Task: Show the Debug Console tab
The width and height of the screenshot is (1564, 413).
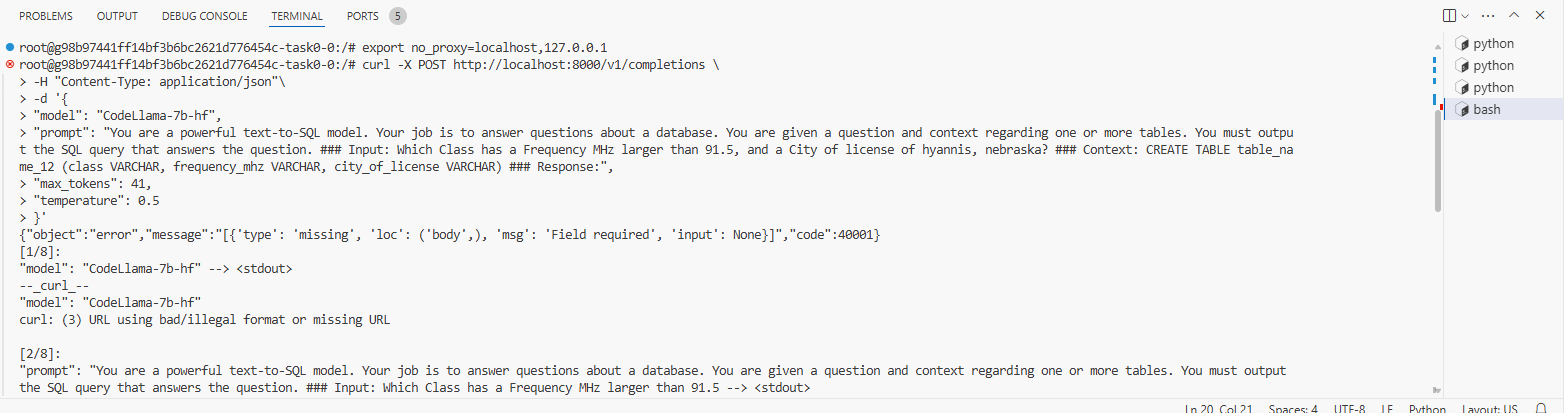Action: [x=205, y=17]
